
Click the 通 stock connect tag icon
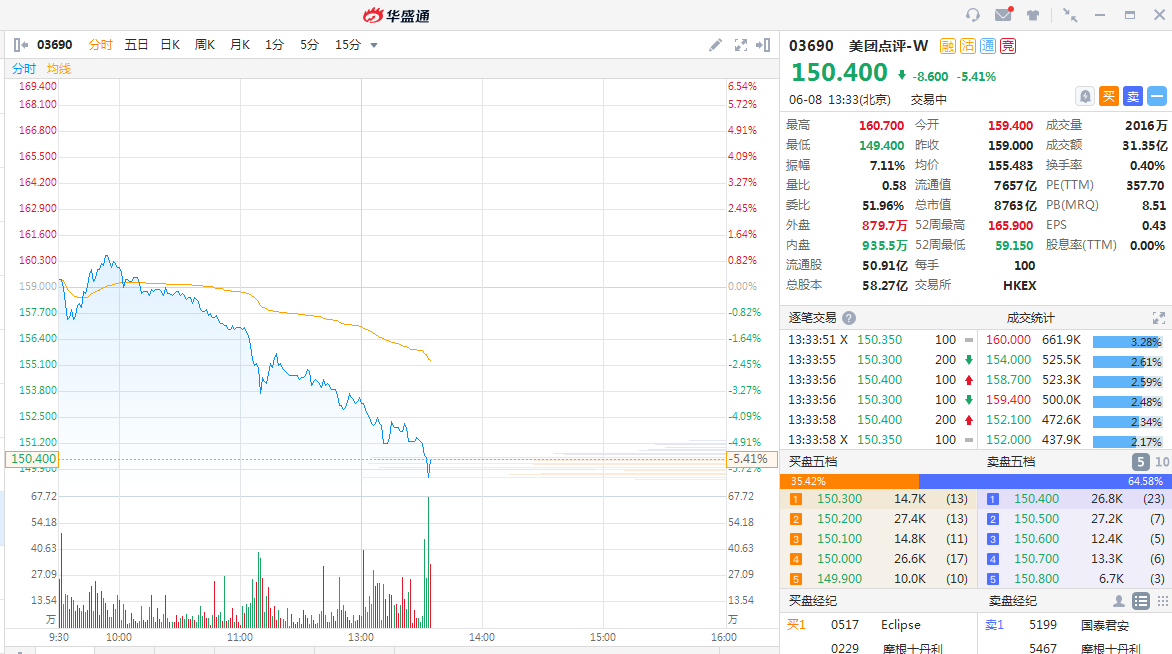988,46
